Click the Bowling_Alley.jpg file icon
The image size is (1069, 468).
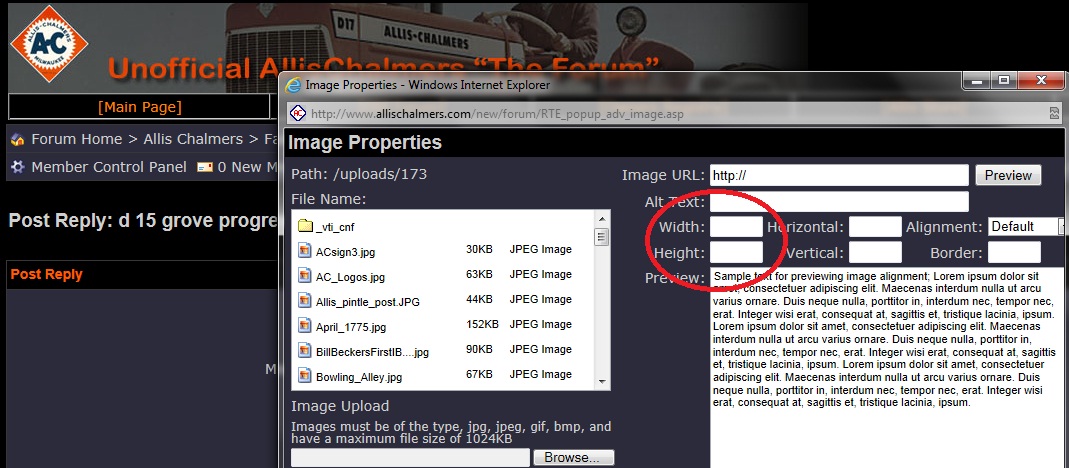305,376
